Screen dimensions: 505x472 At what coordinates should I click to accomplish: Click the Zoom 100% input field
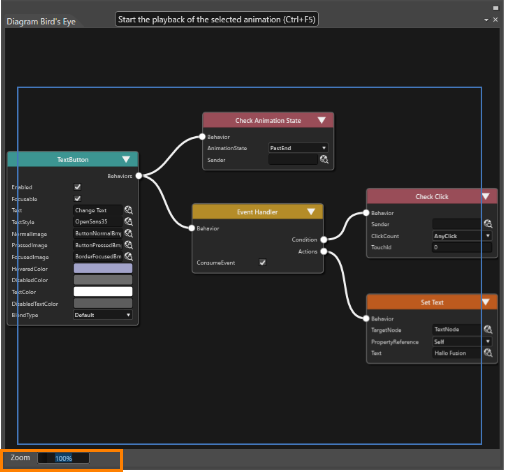coord(63,458)
